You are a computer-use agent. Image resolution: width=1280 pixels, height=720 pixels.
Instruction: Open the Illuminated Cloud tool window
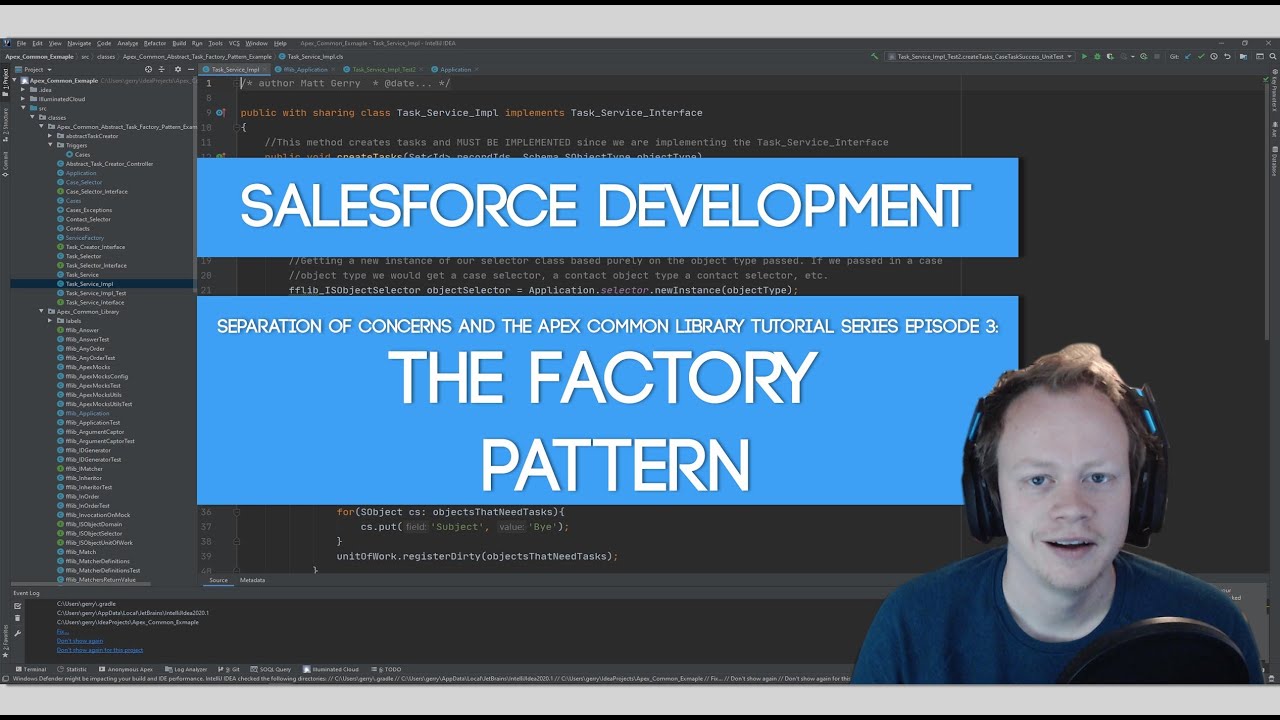pyautogui.click(x=332, y=669)
